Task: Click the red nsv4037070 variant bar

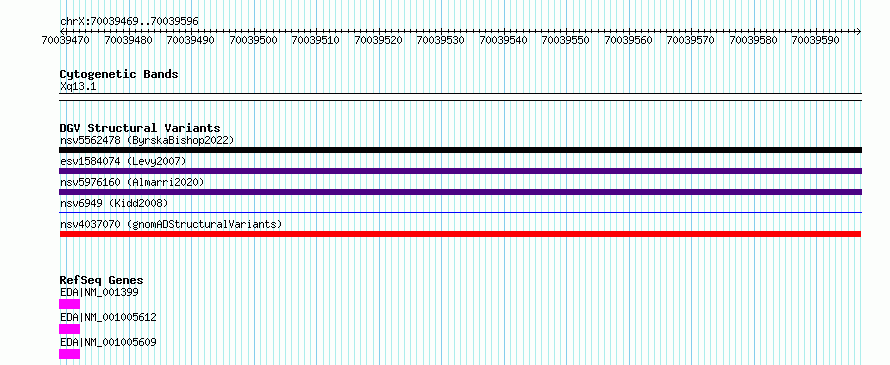Action: coord(460,234)
